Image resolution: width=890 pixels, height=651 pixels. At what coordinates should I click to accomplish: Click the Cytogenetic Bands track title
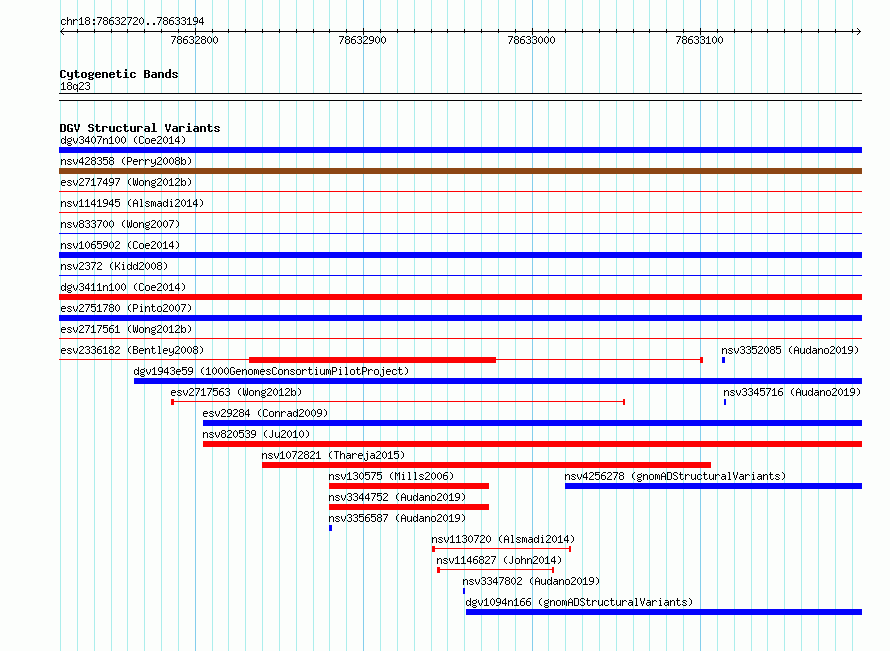[x=119, y=74]
